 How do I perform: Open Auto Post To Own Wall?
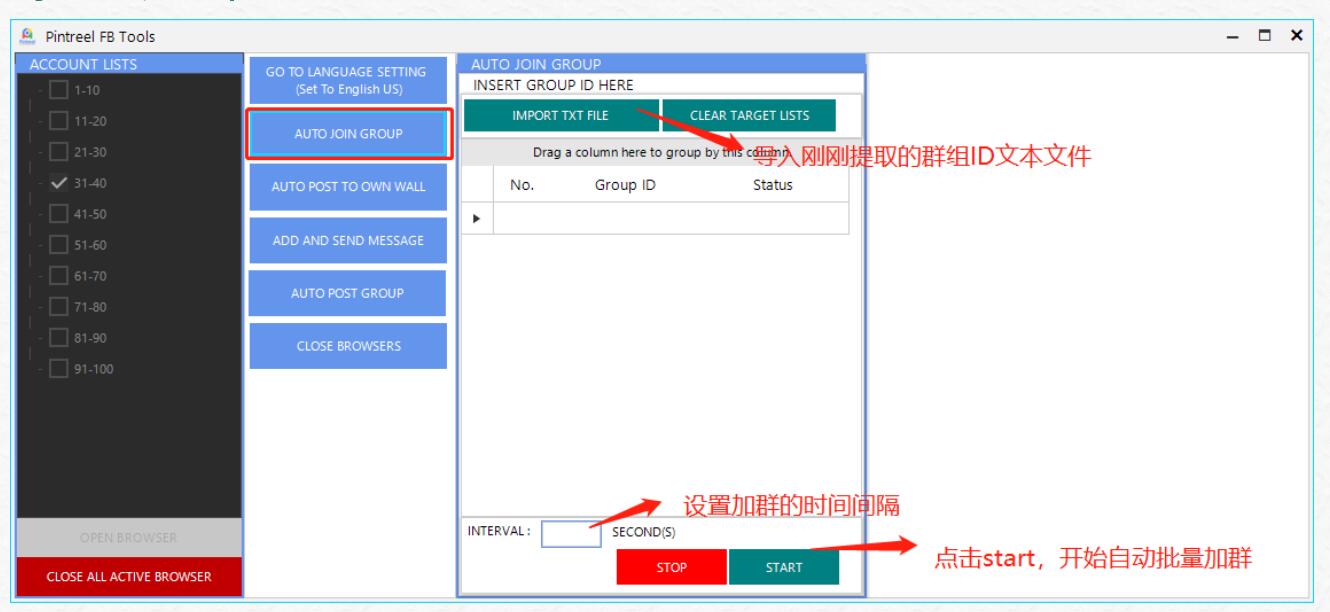pyautogui.click(x=346, y=188)
